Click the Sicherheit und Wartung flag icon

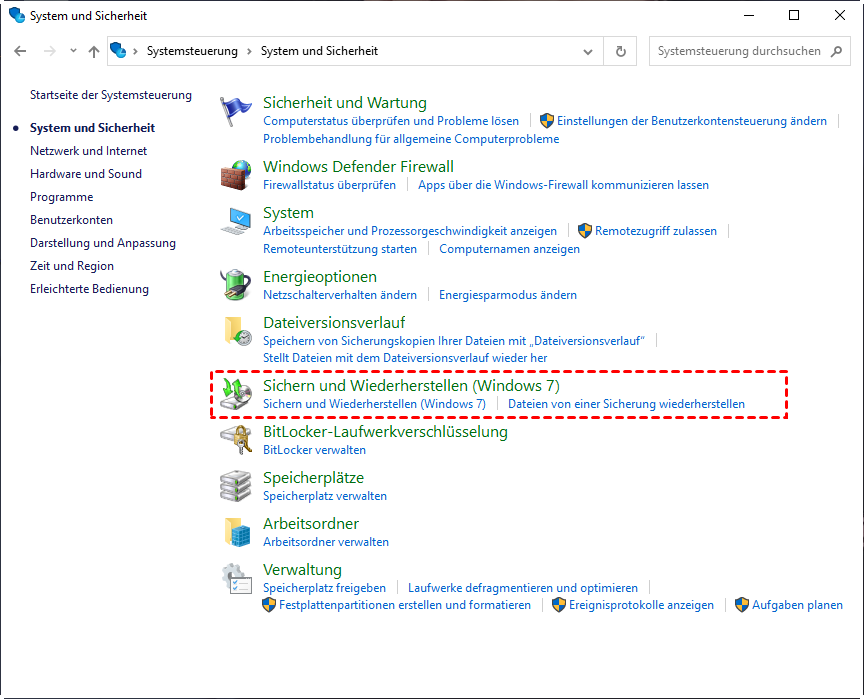click(x=236, y=111)
